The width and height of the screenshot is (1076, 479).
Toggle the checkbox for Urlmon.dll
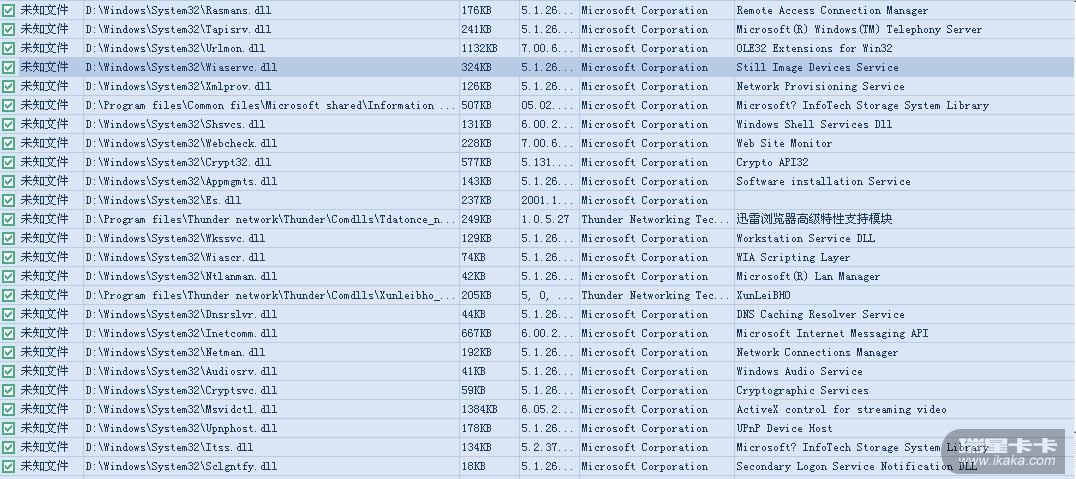8,49
